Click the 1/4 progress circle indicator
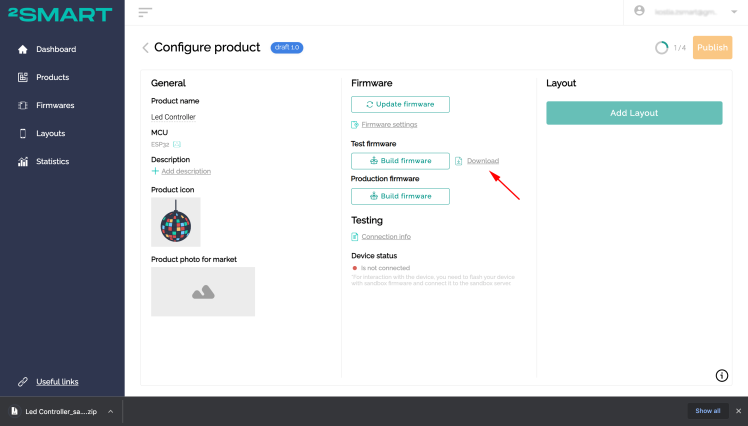Image resolution: width=748 pixels, height=426 pixels. tap(661, 47)
